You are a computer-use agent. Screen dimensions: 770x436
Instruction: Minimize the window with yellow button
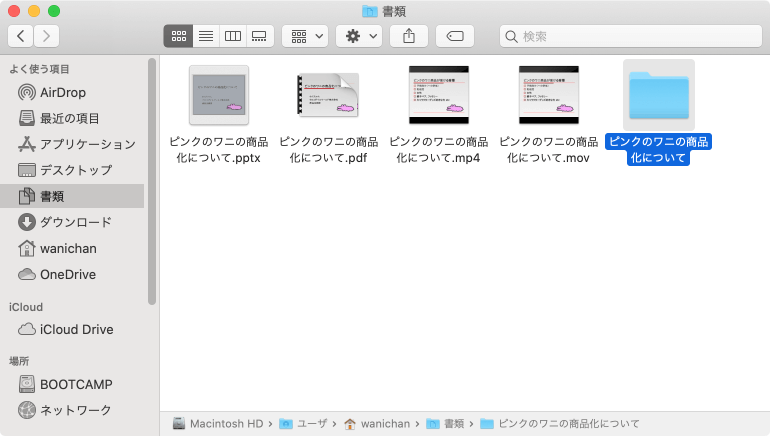click(x=34, y=11)
